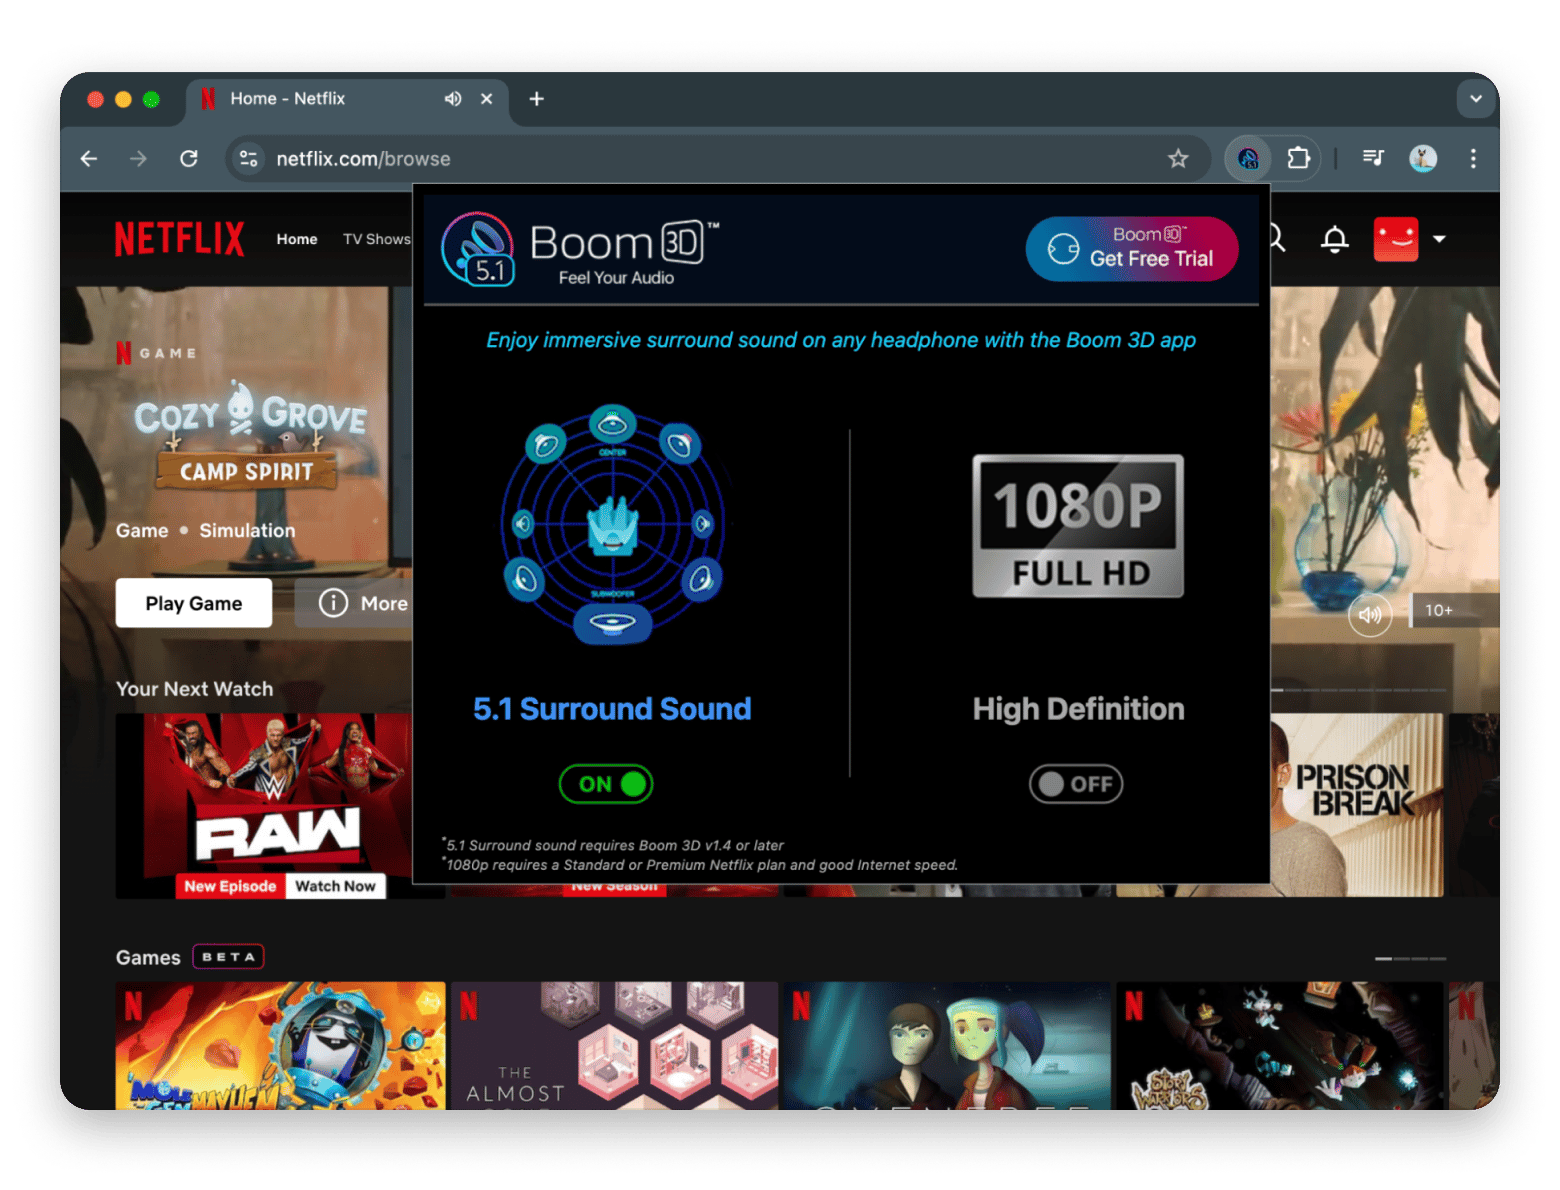Click Get Free Trial button
1560x1190 pixels.
[x=1132, y=249]
